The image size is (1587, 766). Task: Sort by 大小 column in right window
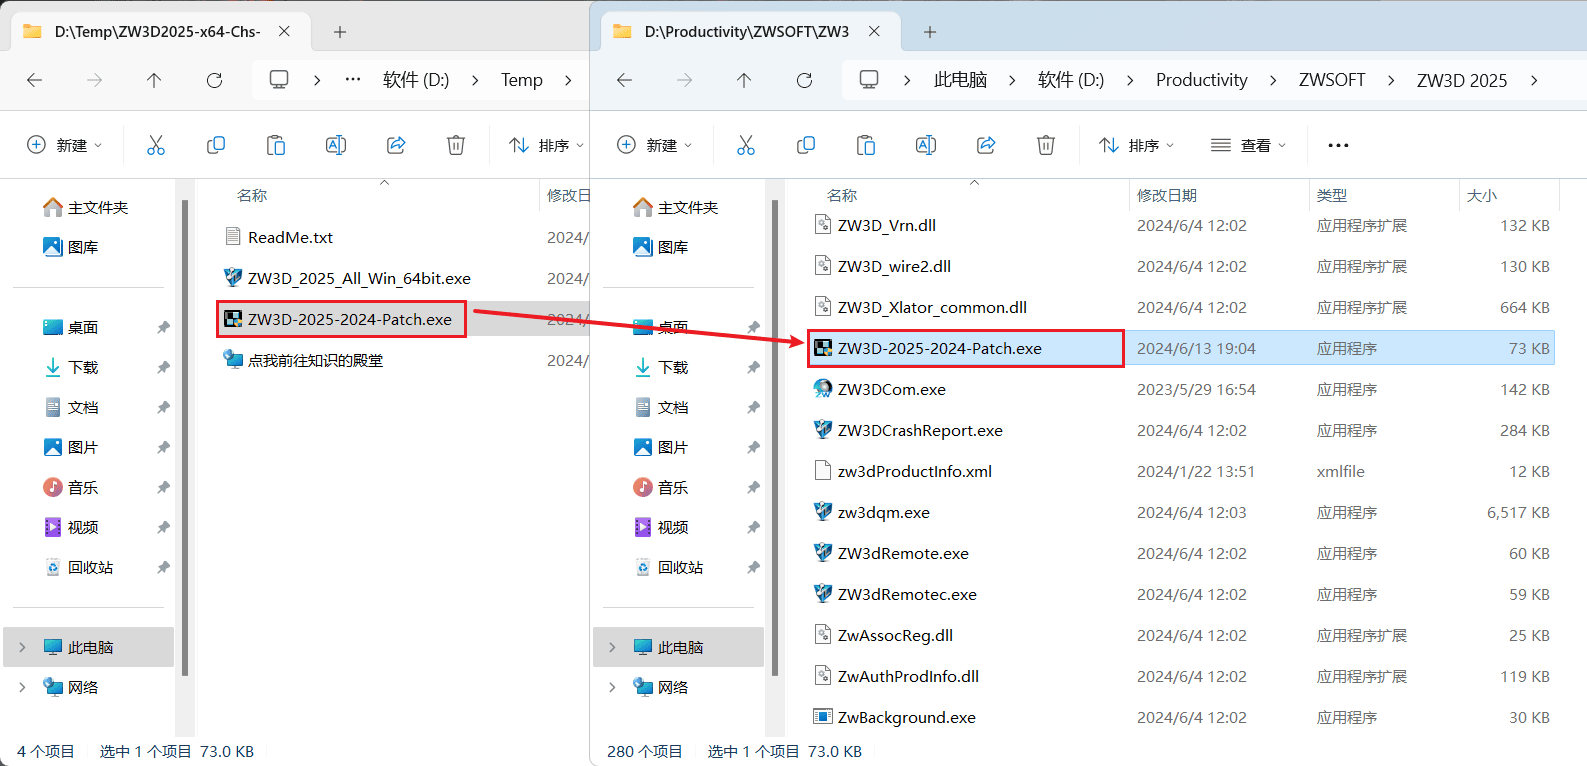tap(1509, 195)
